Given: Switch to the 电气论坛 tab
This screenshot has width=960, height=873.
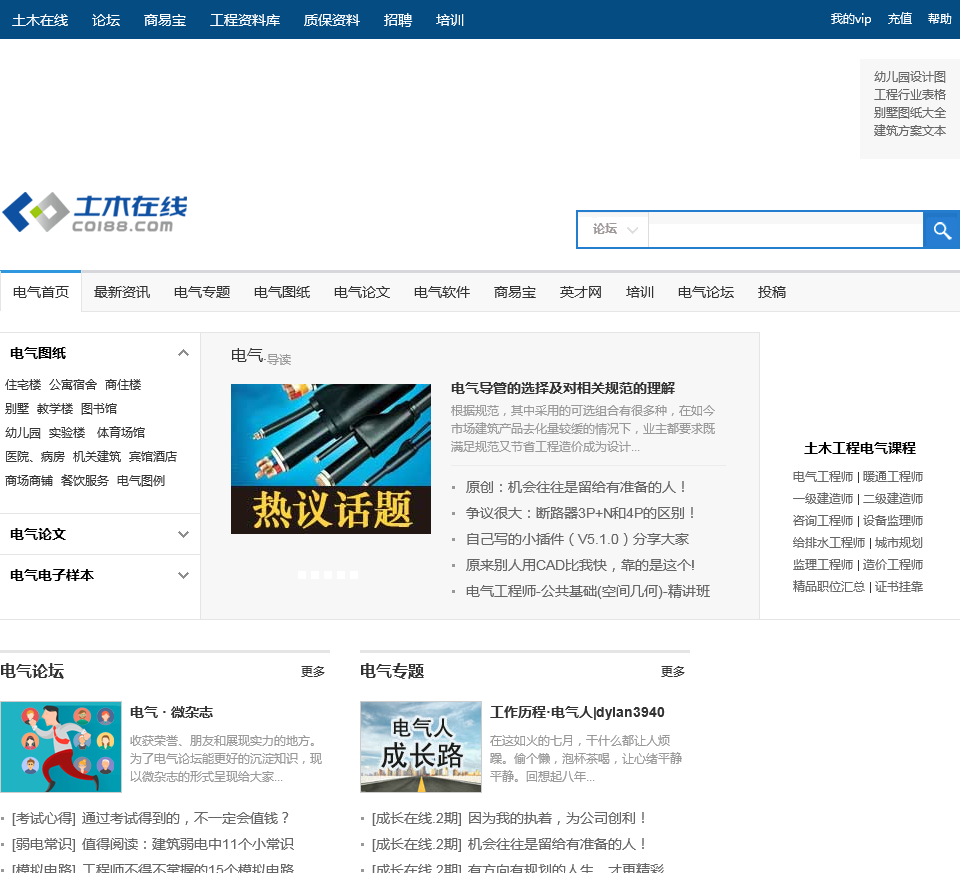Looking at the screenshot, I should (x=706, y=292).
